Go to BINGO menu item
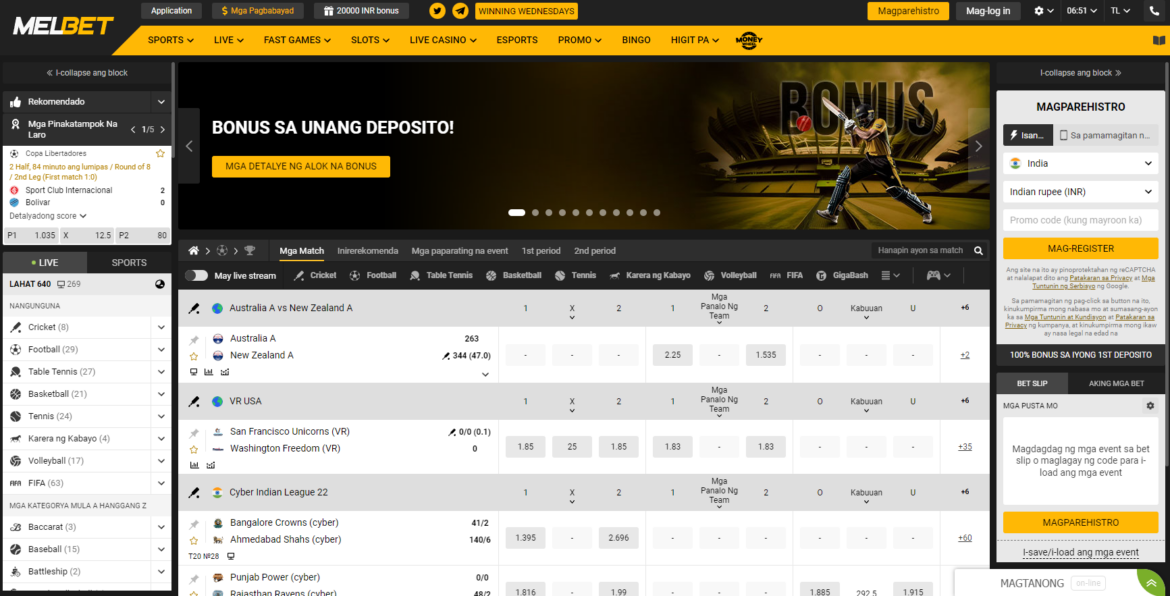This screenshot has width=1170, height=596. point(636,40)
